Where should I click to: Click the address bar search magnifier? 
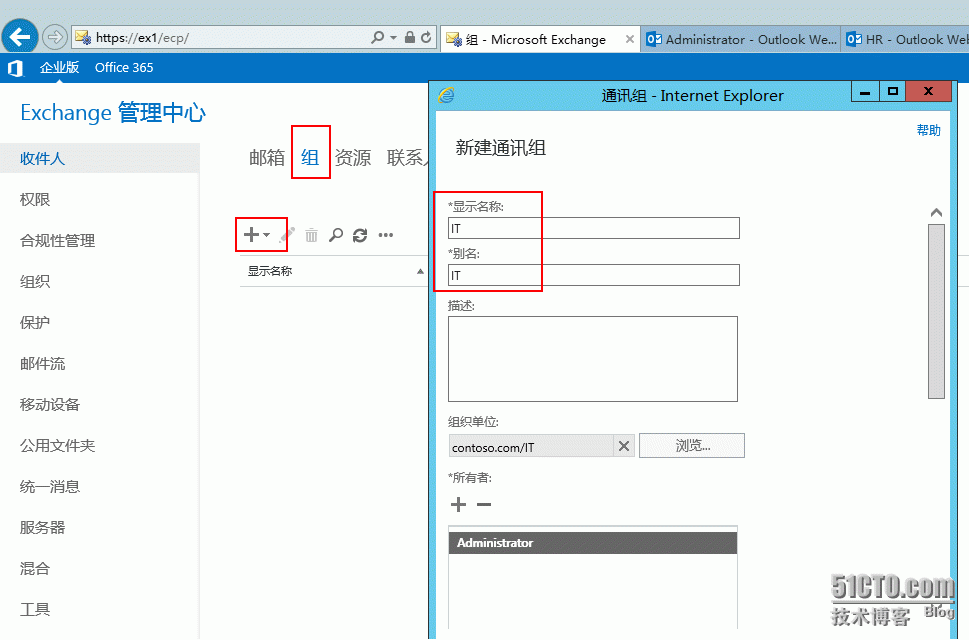click(x=377, y=37)
